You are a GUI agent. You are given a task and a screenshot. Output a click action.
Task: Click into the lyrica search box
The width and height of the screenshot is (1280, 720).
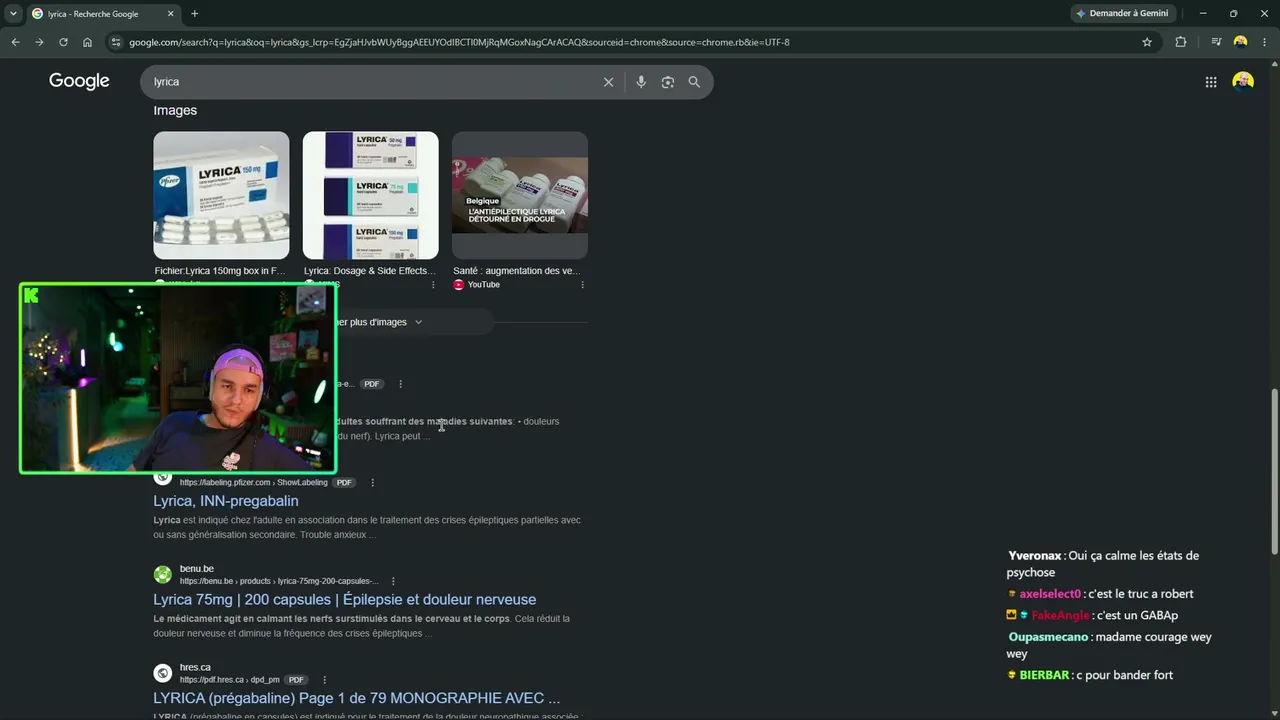[370, 82]
